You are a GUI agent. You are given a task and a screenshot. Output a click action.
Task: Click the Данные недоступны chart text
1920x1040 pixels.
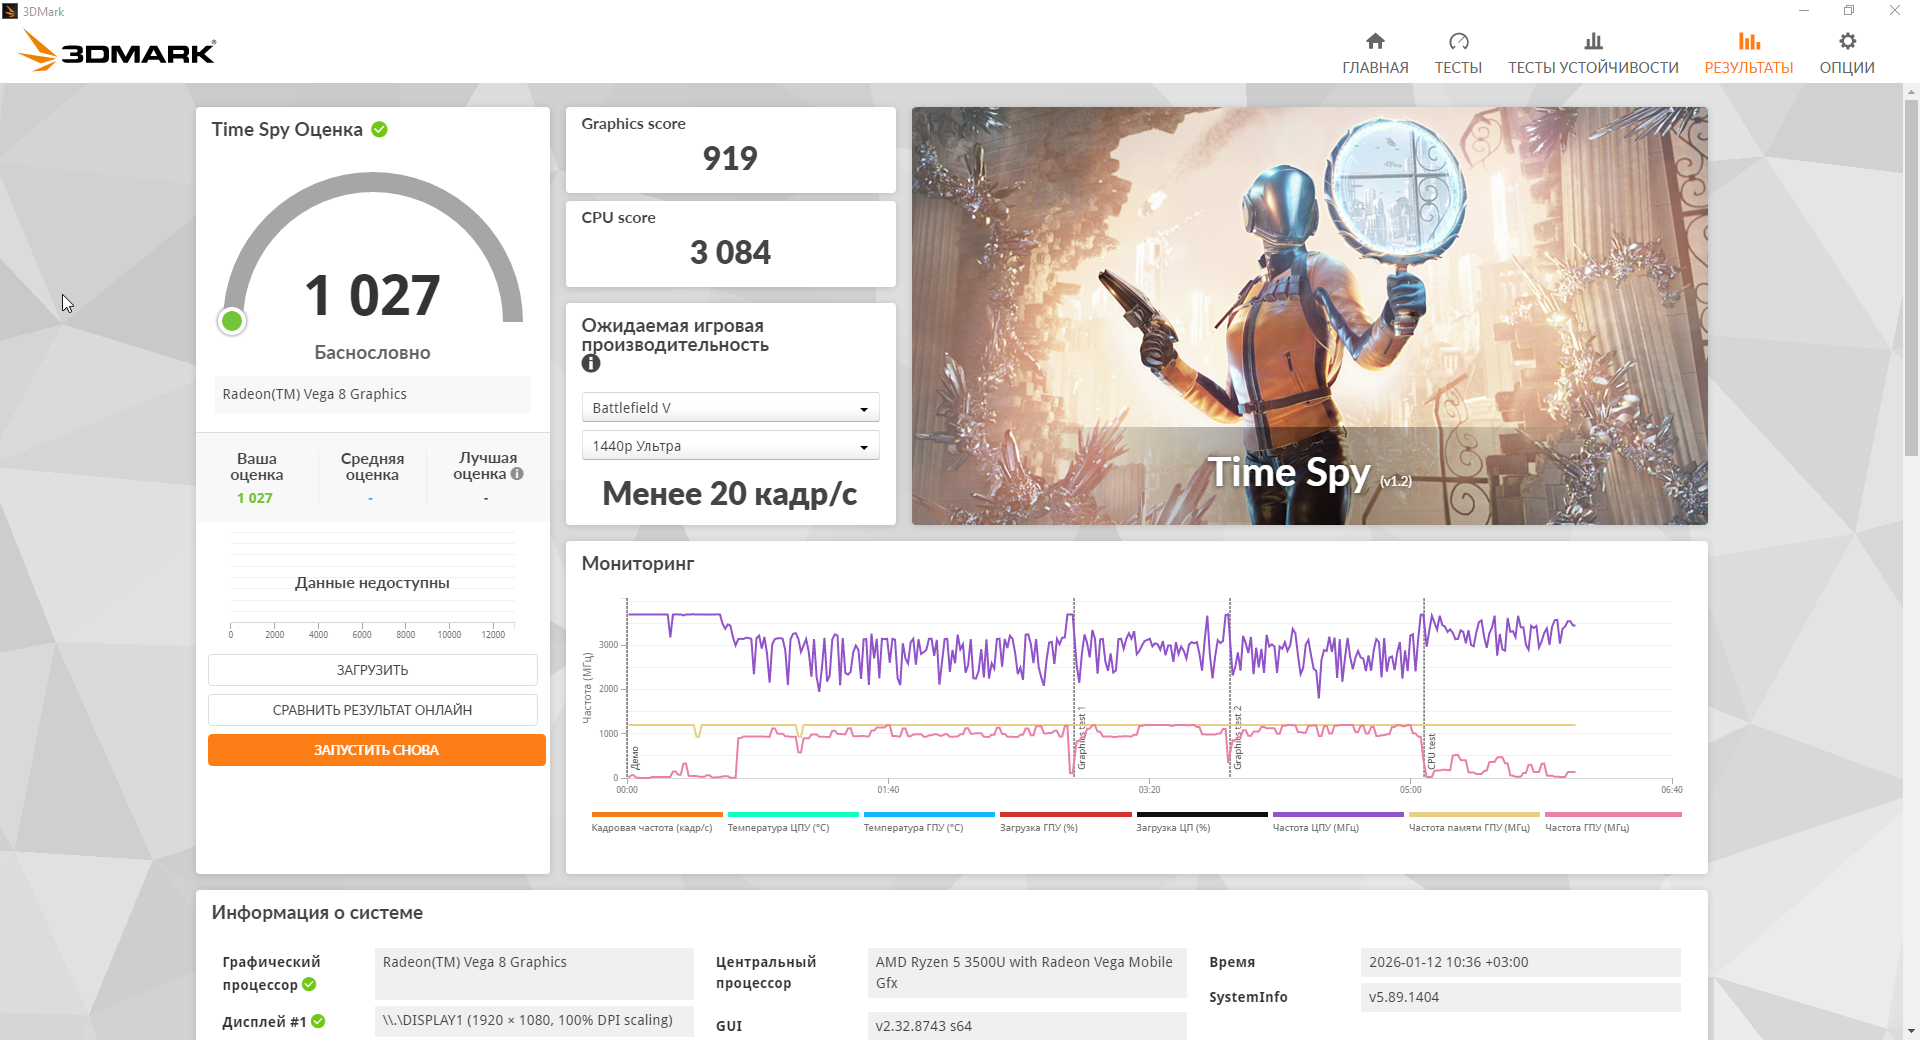tap(372, 583)
